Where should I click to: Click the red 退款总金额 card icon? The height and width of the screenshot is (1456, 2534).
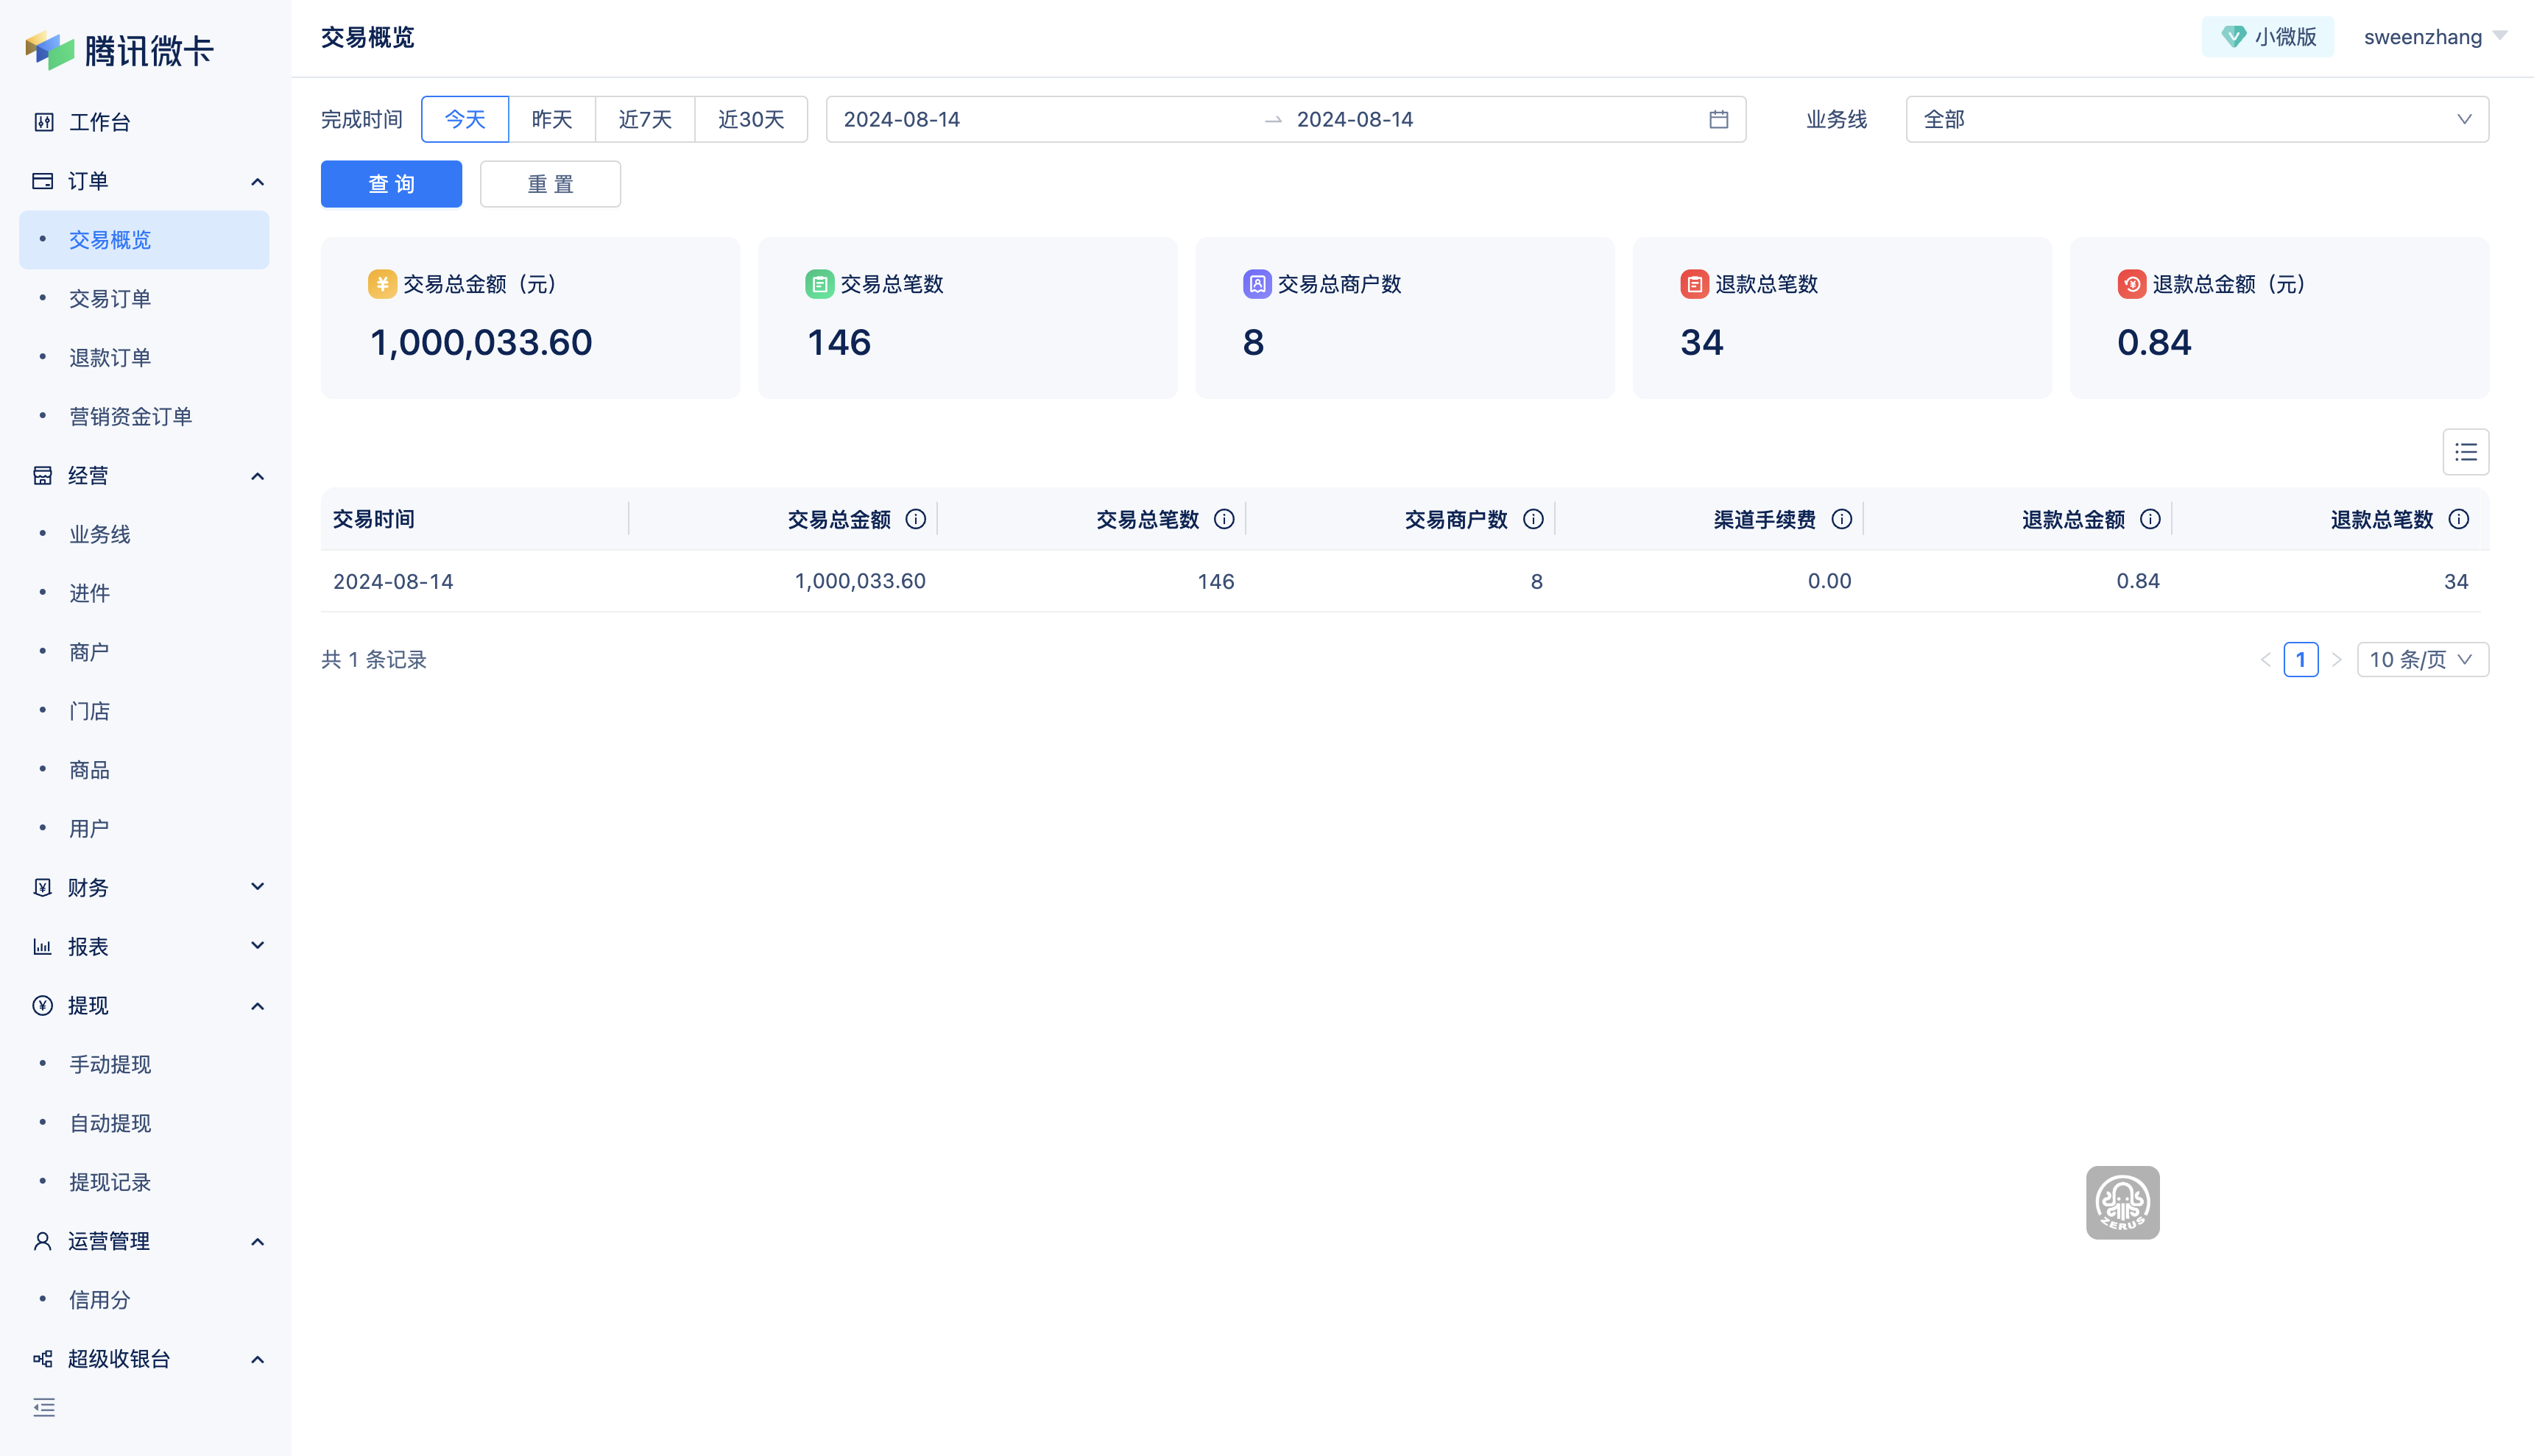click(2131, 284)
